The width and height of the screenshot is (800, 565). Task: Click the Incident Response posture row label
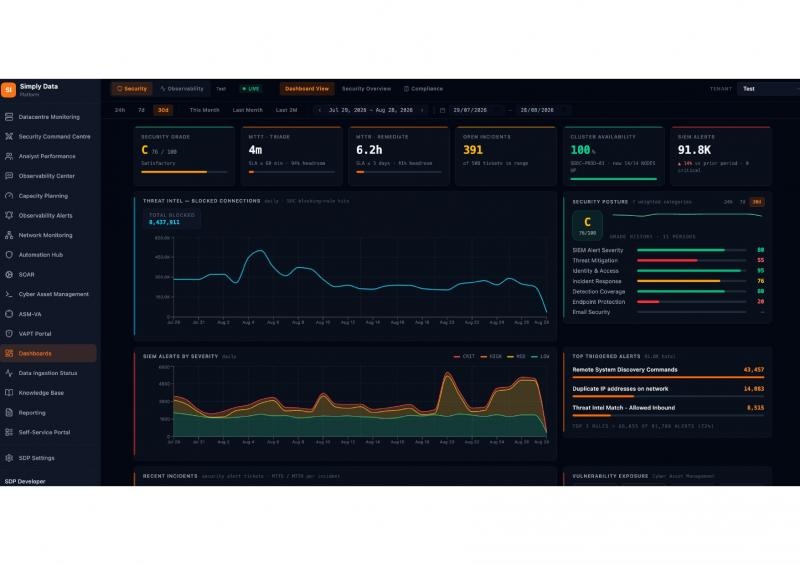tap(596, 281)
